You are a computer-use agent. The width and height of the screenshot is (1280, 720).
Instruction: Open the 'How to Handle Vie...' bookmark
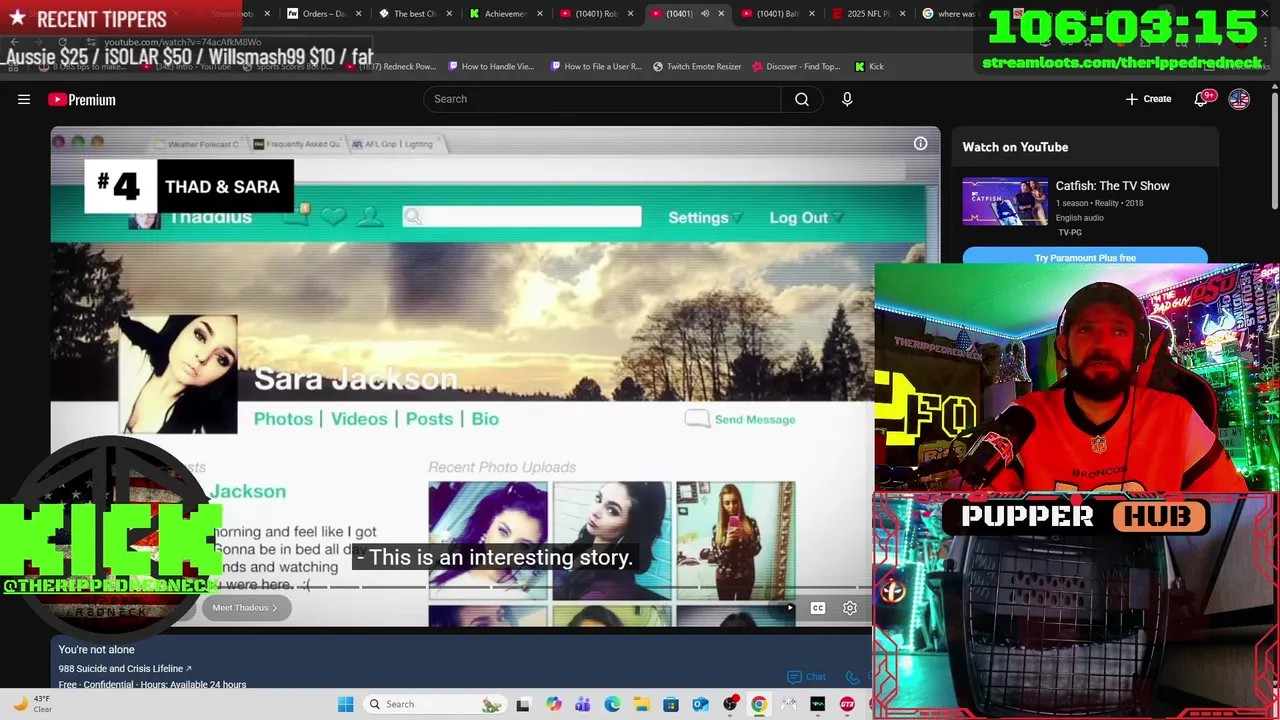(491, 66)
